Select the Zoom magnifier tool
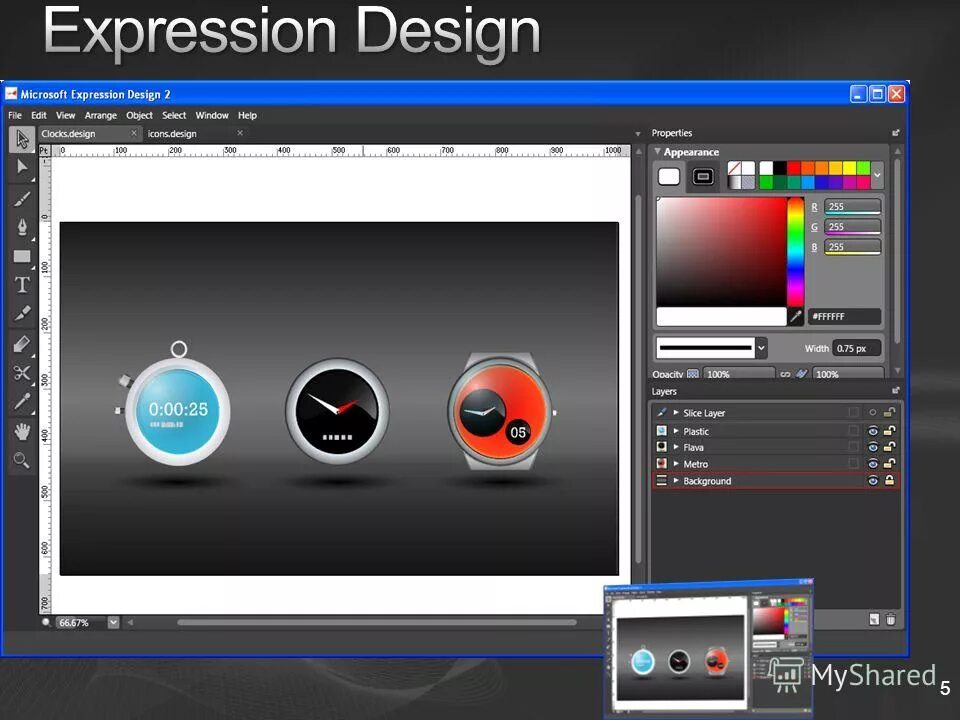The image size is (960, 720). click(22, 460)
